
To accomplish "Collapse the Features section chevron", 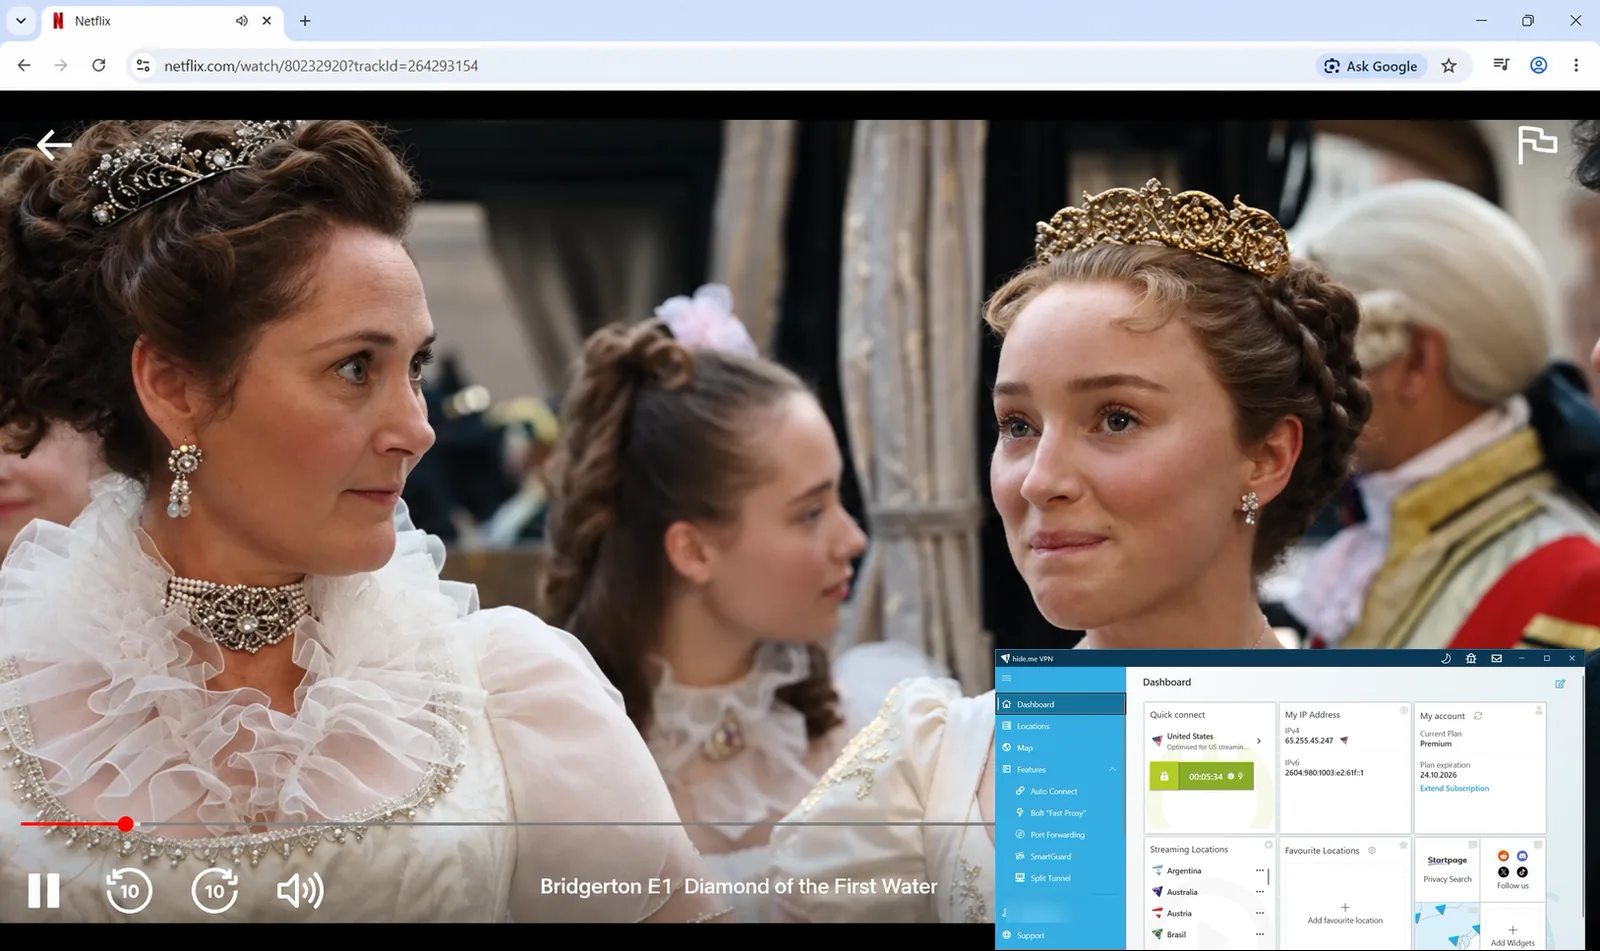I will click(1113, 769).
